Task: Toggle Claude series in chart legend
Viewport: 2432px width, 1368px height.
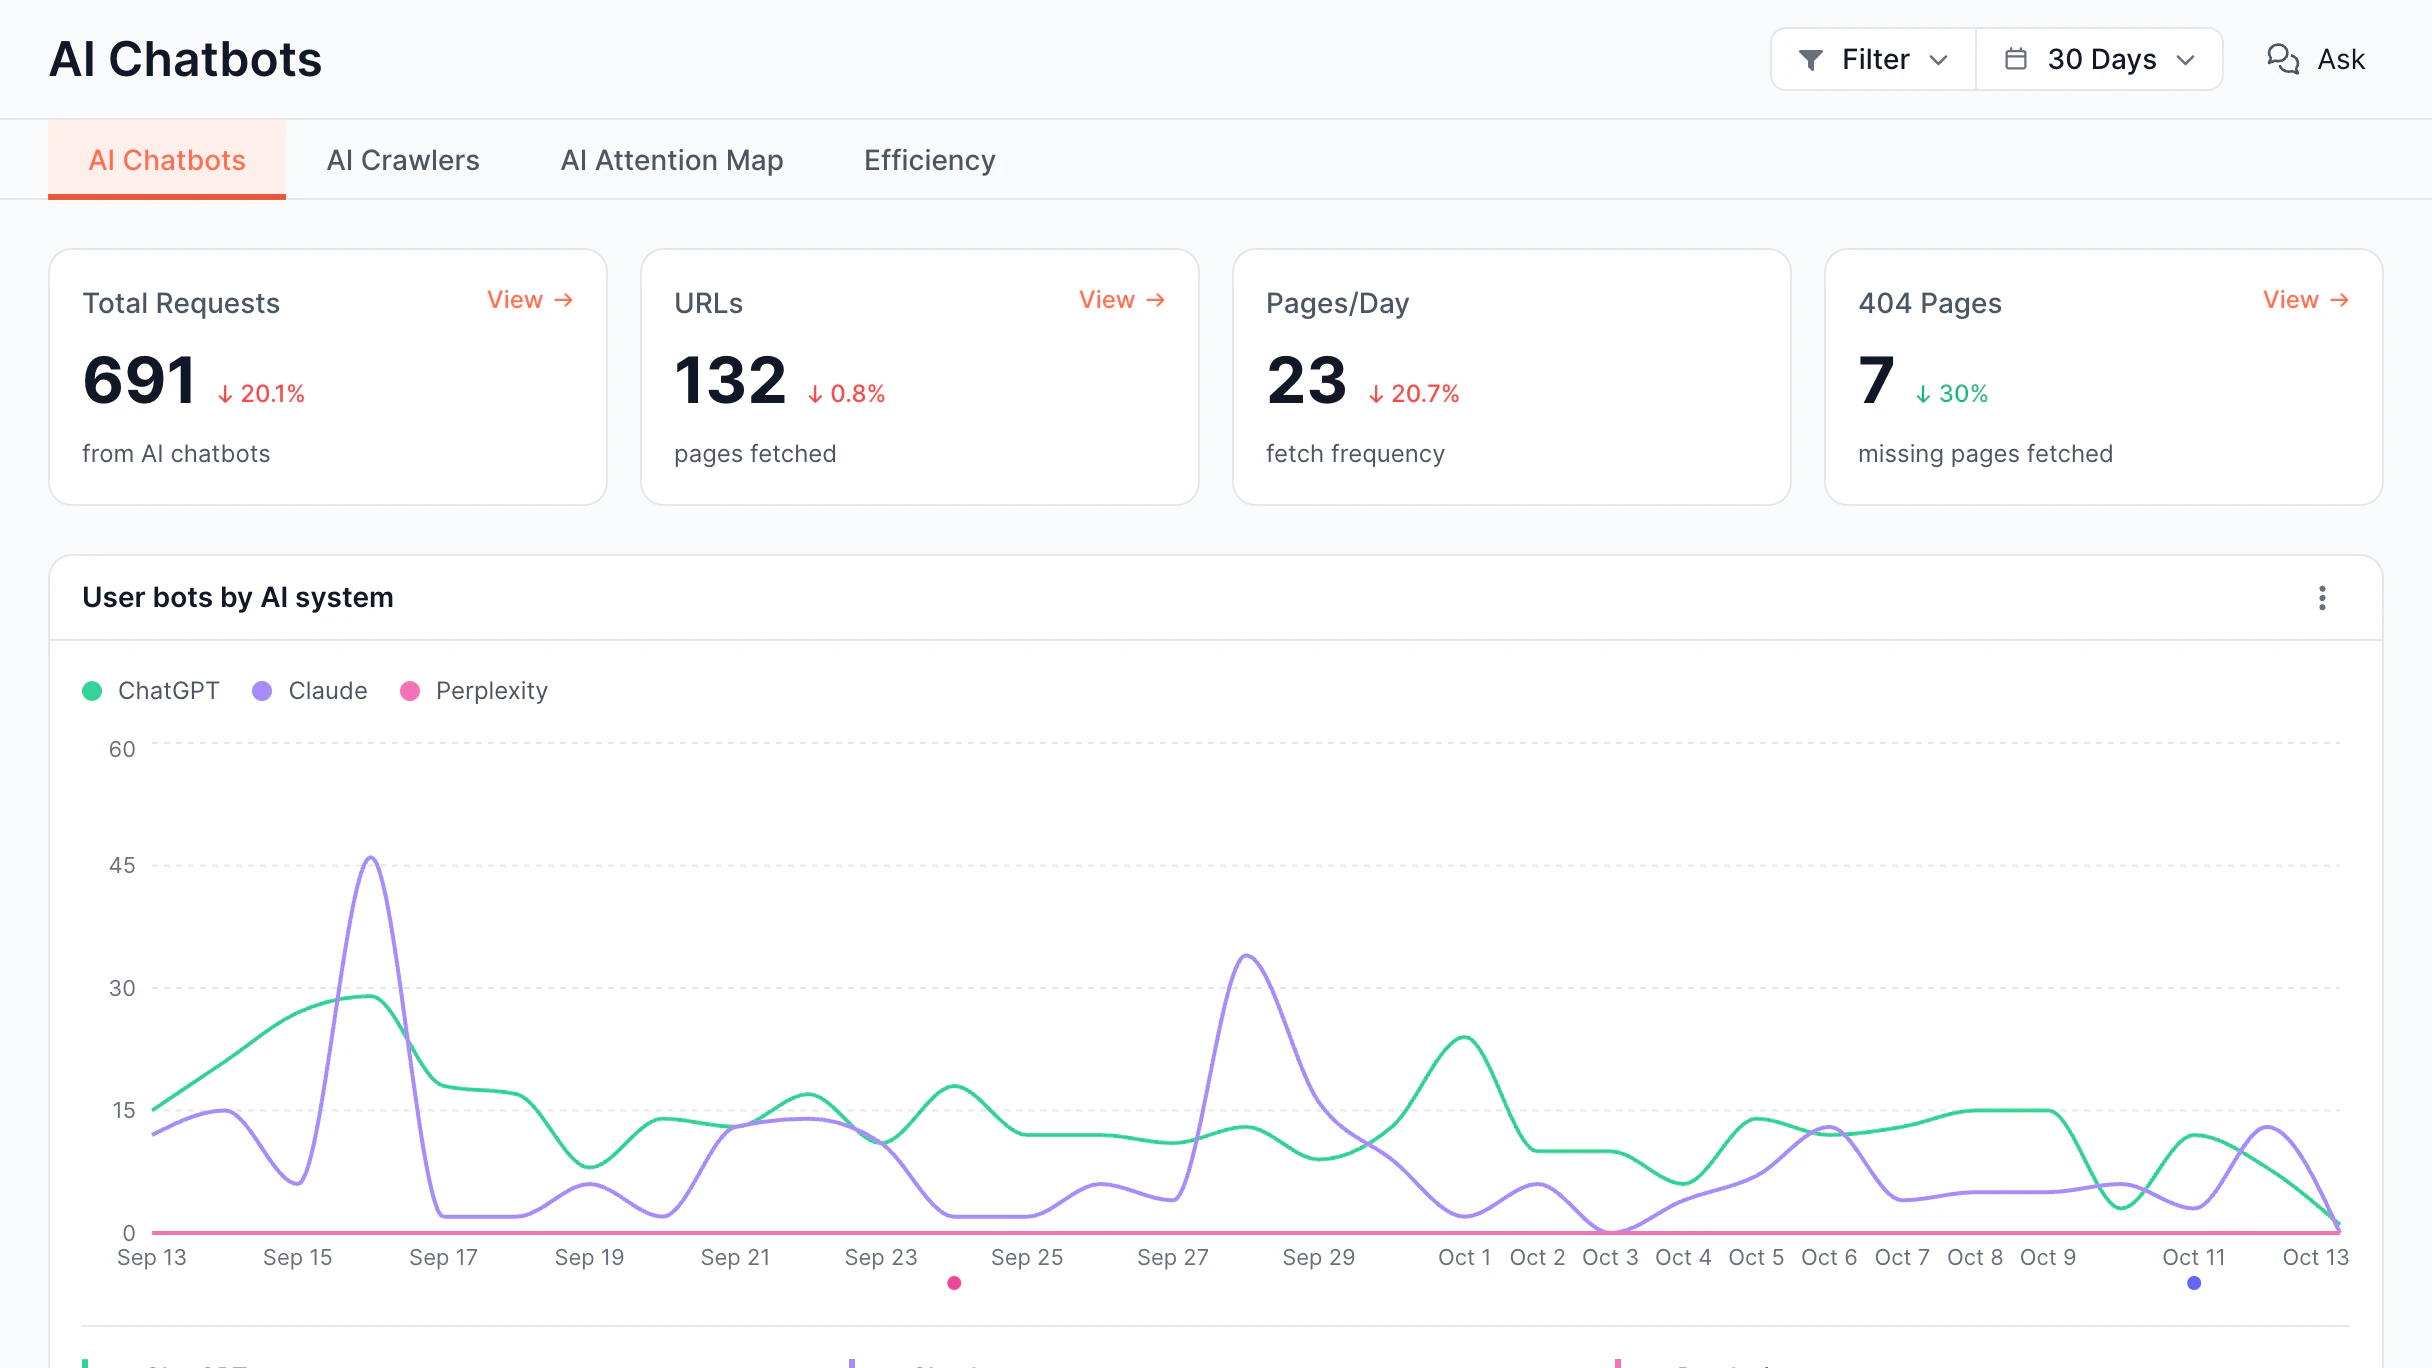Action: [x=310, y=691]
